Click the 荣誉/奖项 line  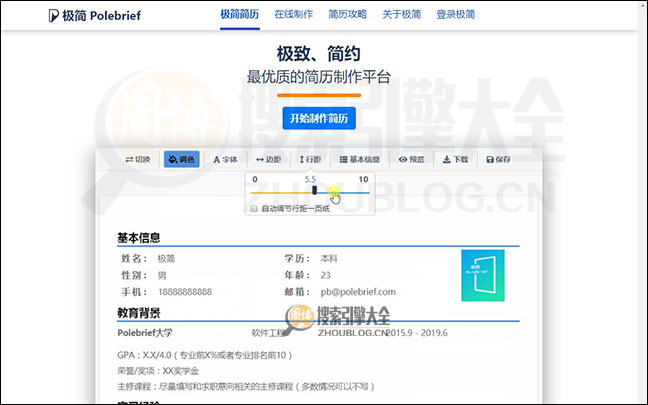pos(158,371)
